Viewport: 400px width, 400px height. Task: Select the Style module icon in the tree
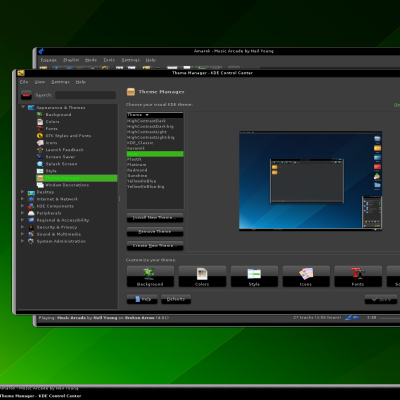click(40, 171)
